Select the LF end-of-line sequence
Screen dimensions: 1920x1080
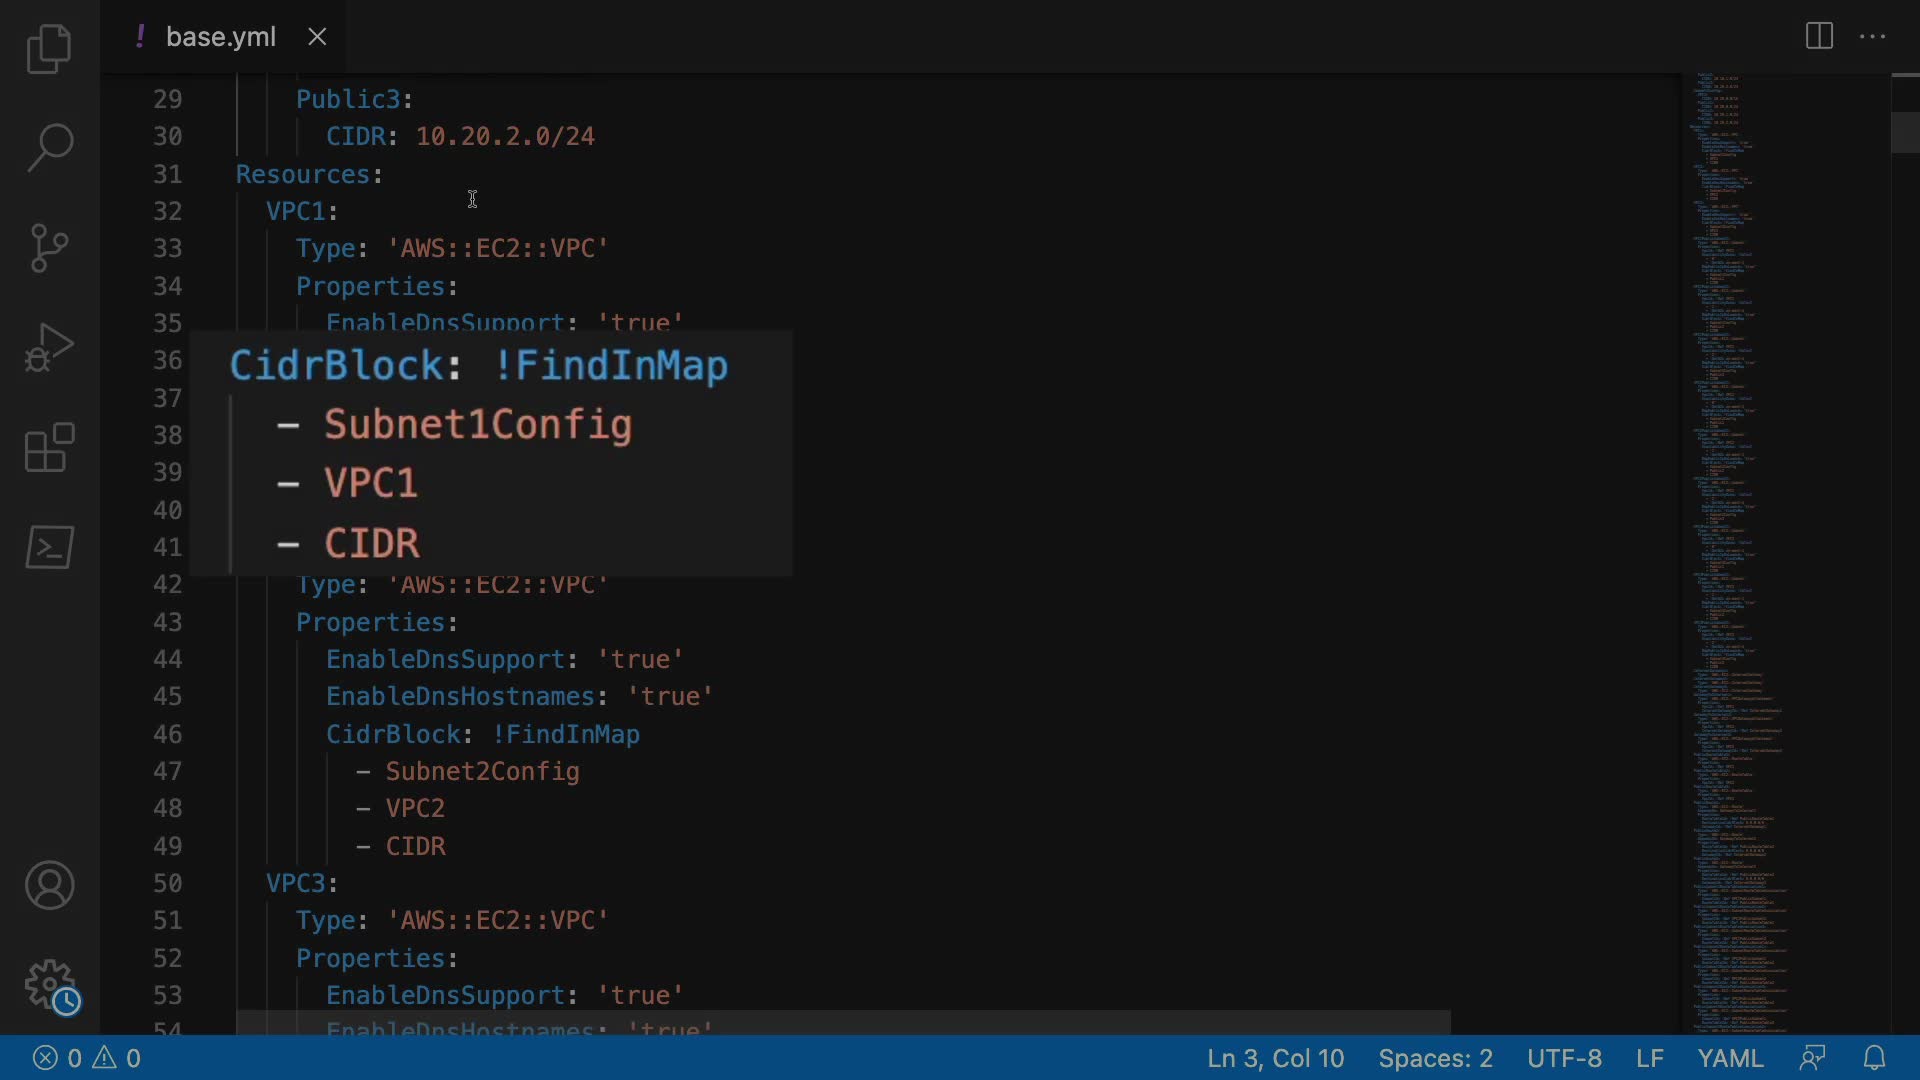point(1649,1058)
